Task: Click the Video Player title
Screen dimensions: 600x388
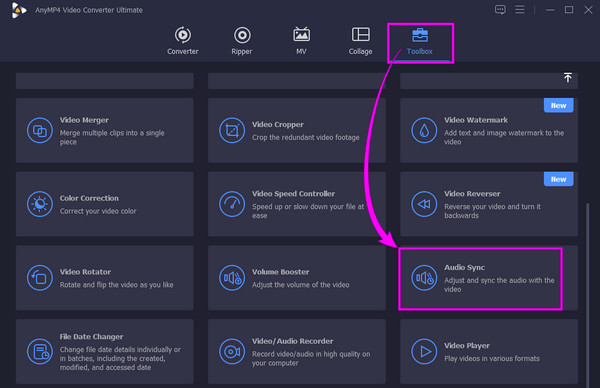Action: 467,346
